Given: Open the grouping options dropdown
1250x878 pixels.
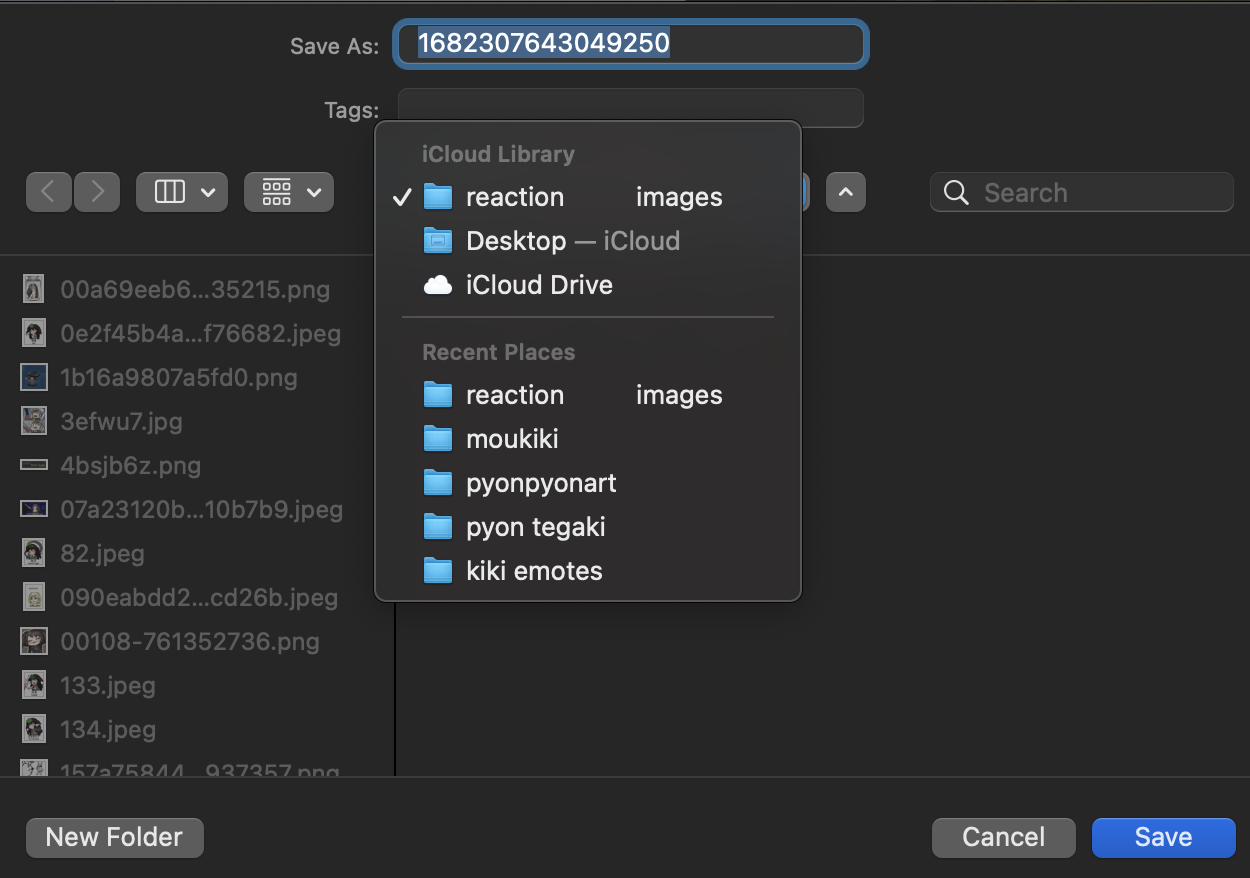Looking at the screenshot, I should click(x=289, y=192).
